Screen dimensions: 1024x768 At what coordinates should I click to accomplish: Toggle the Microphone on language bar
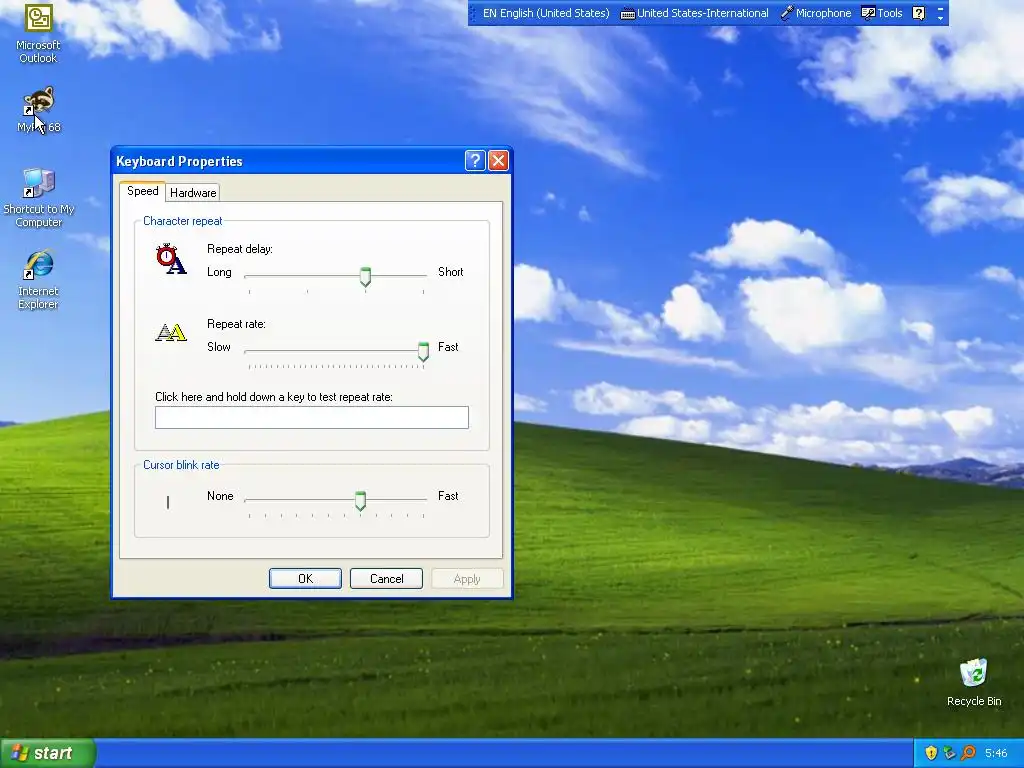pyautogui.click(x=816, y=13)
